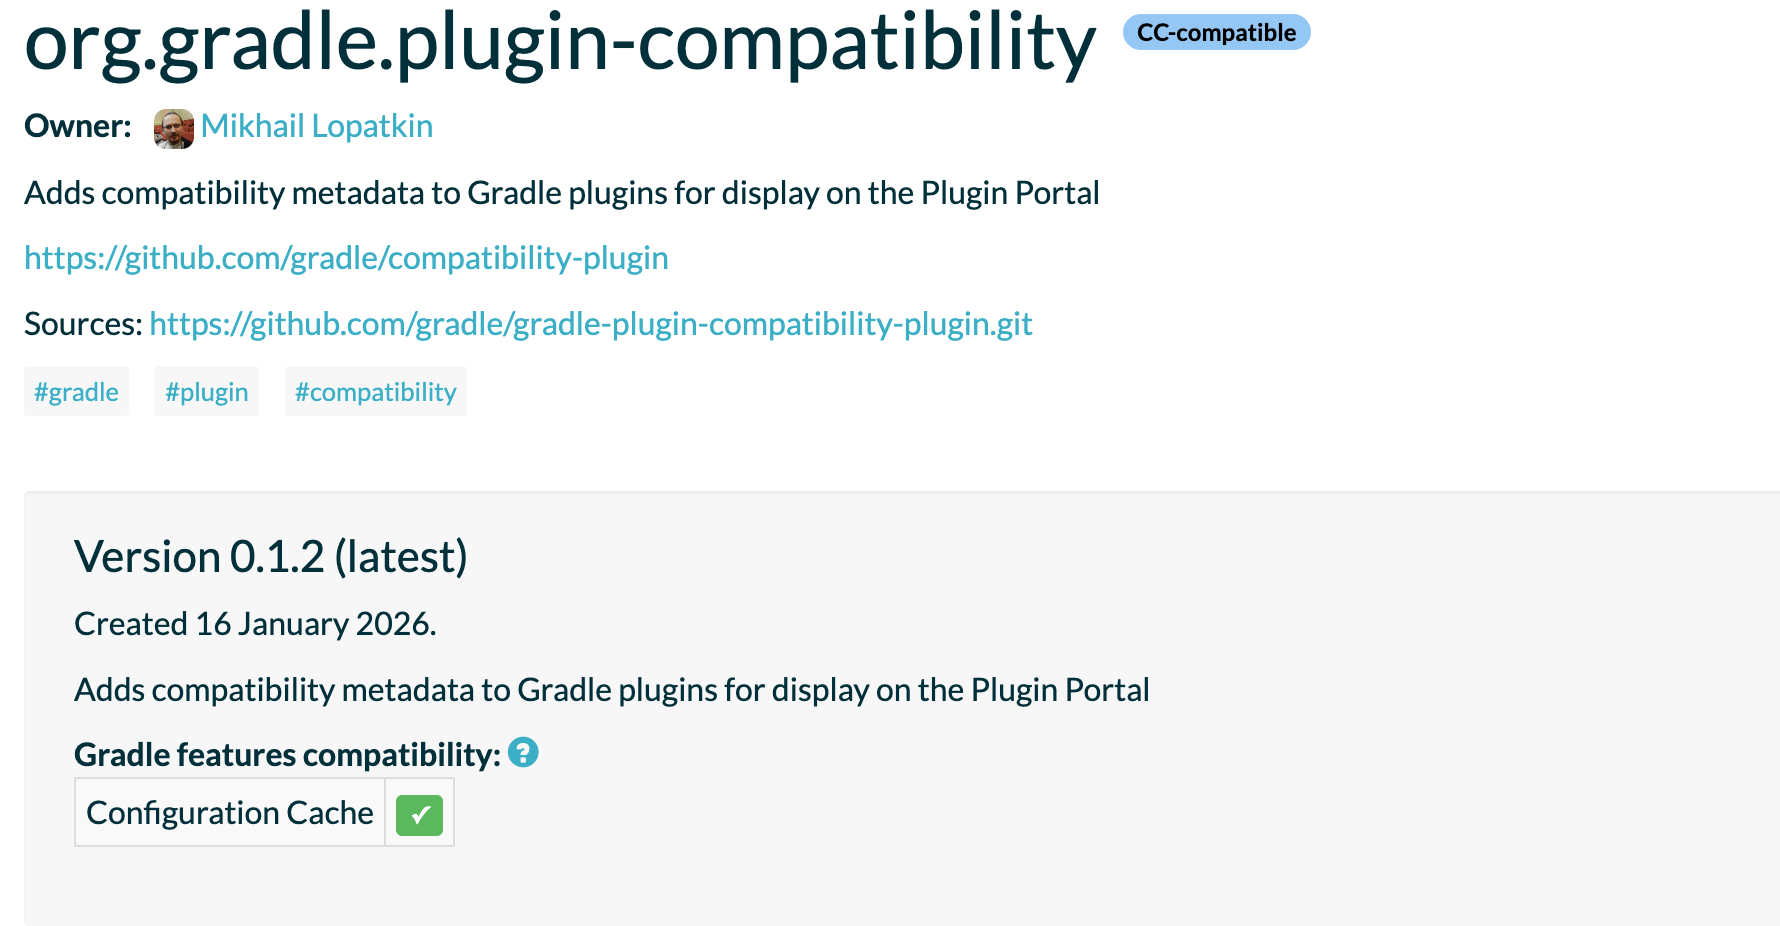Open Mikhail Lopatkin's owner profile link
The height and width of the screenshot is (926, 1780).
click(316, 127)
